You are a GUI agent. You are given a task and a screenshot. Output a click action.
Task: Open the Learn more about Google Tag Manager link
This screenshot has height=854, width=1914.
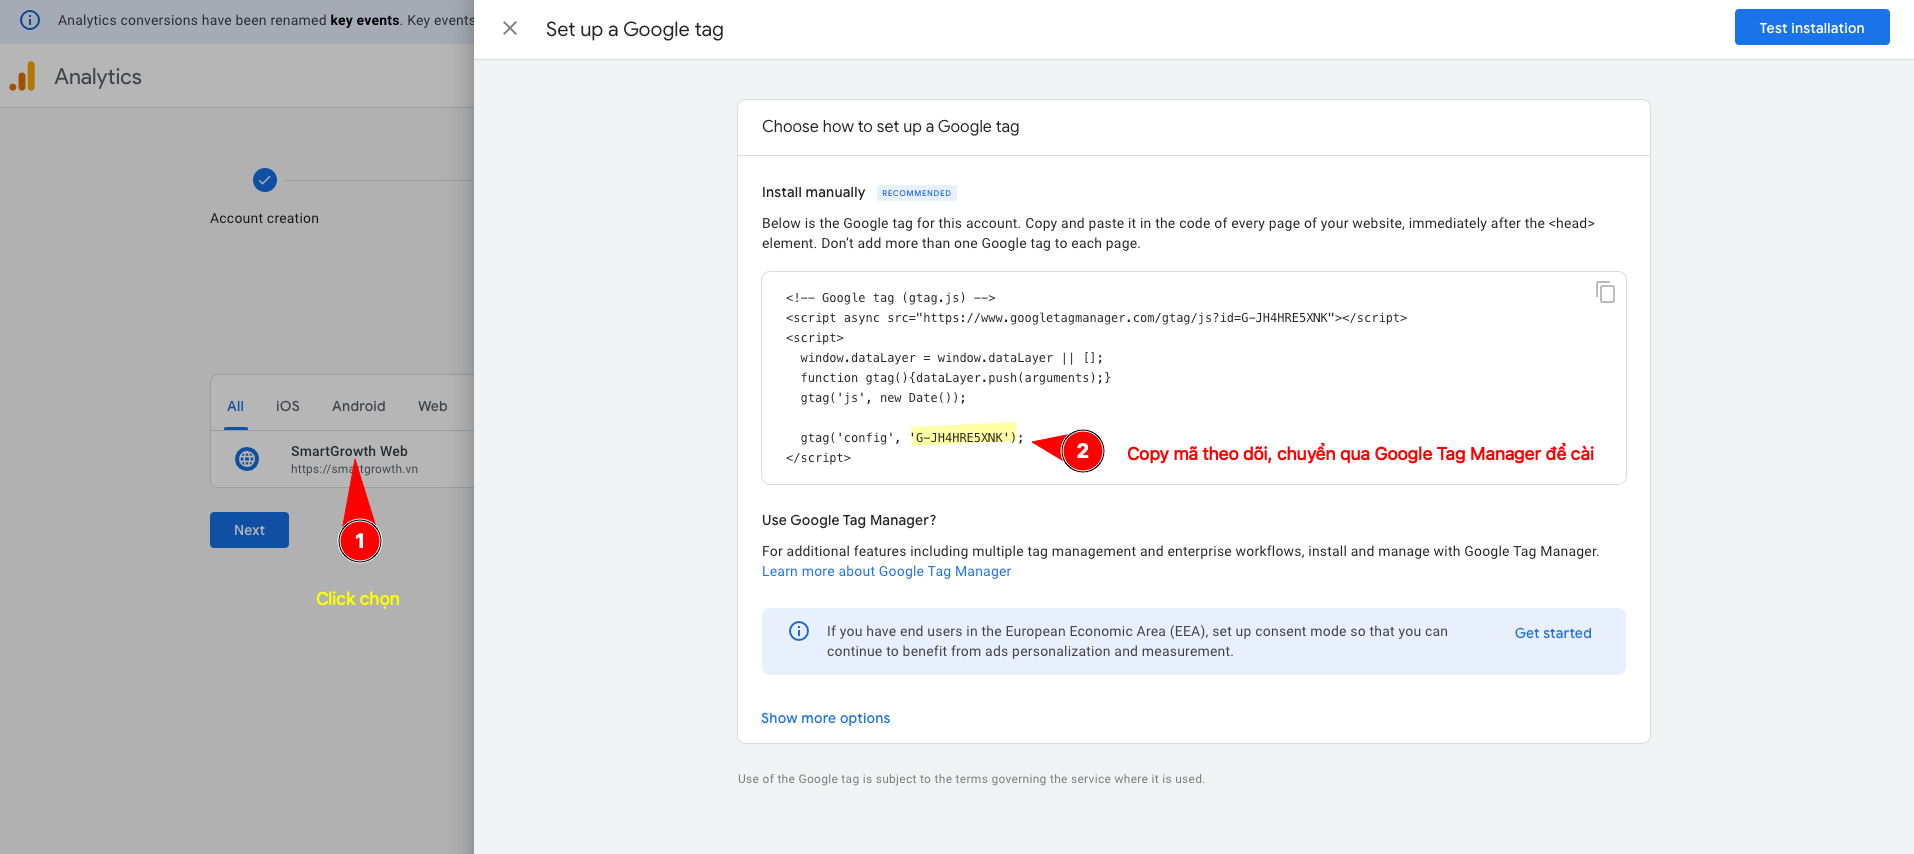coord(886,571)
